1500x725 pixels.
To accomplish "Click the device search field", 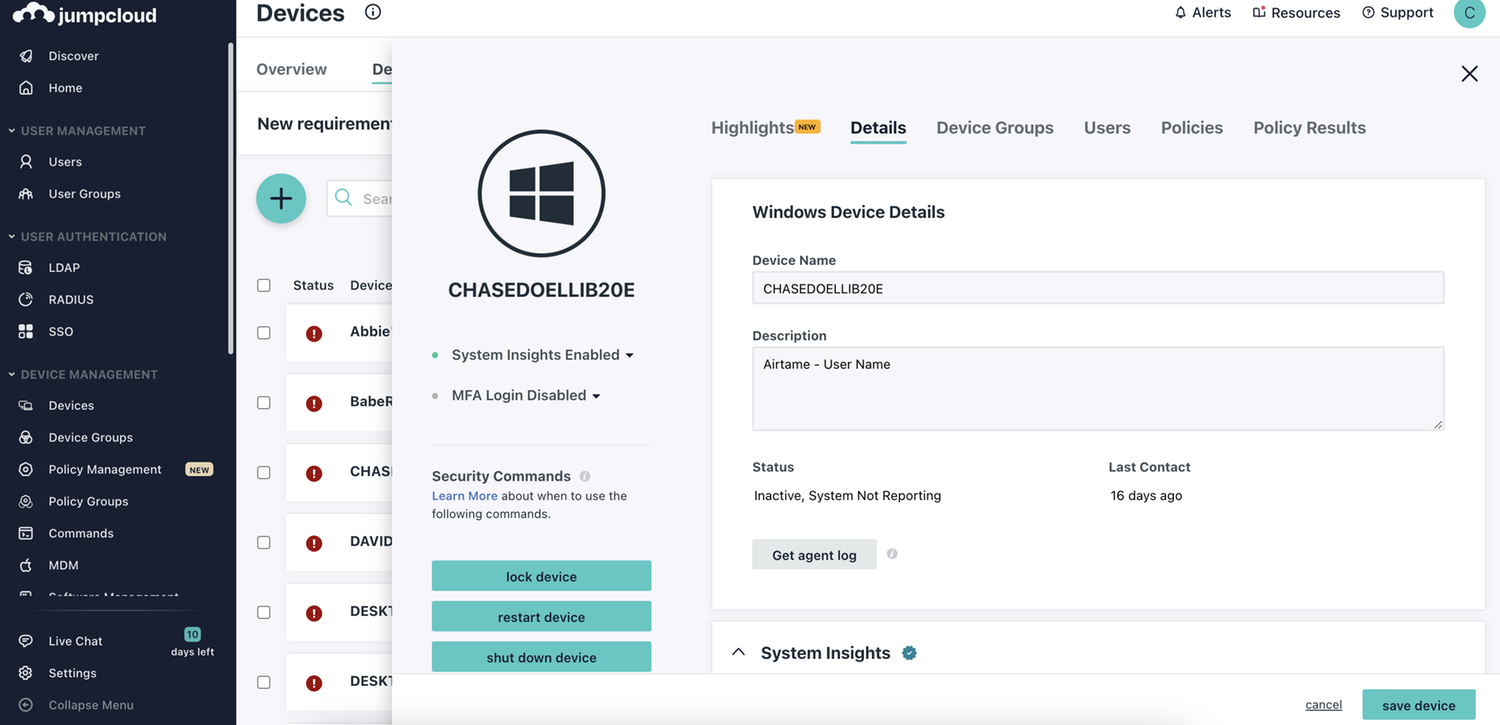I will click(x=362, y=199).
